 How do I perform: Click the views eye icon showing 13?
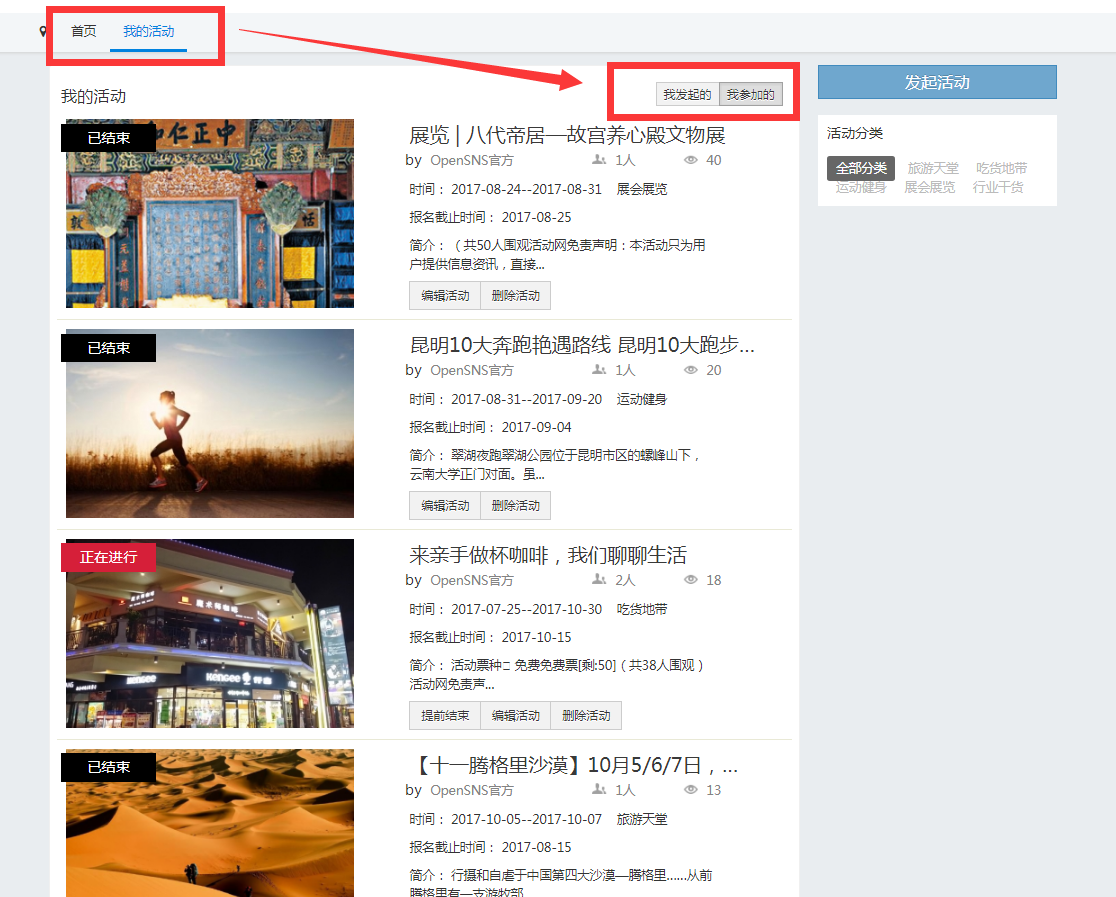(x=690, y=790)
